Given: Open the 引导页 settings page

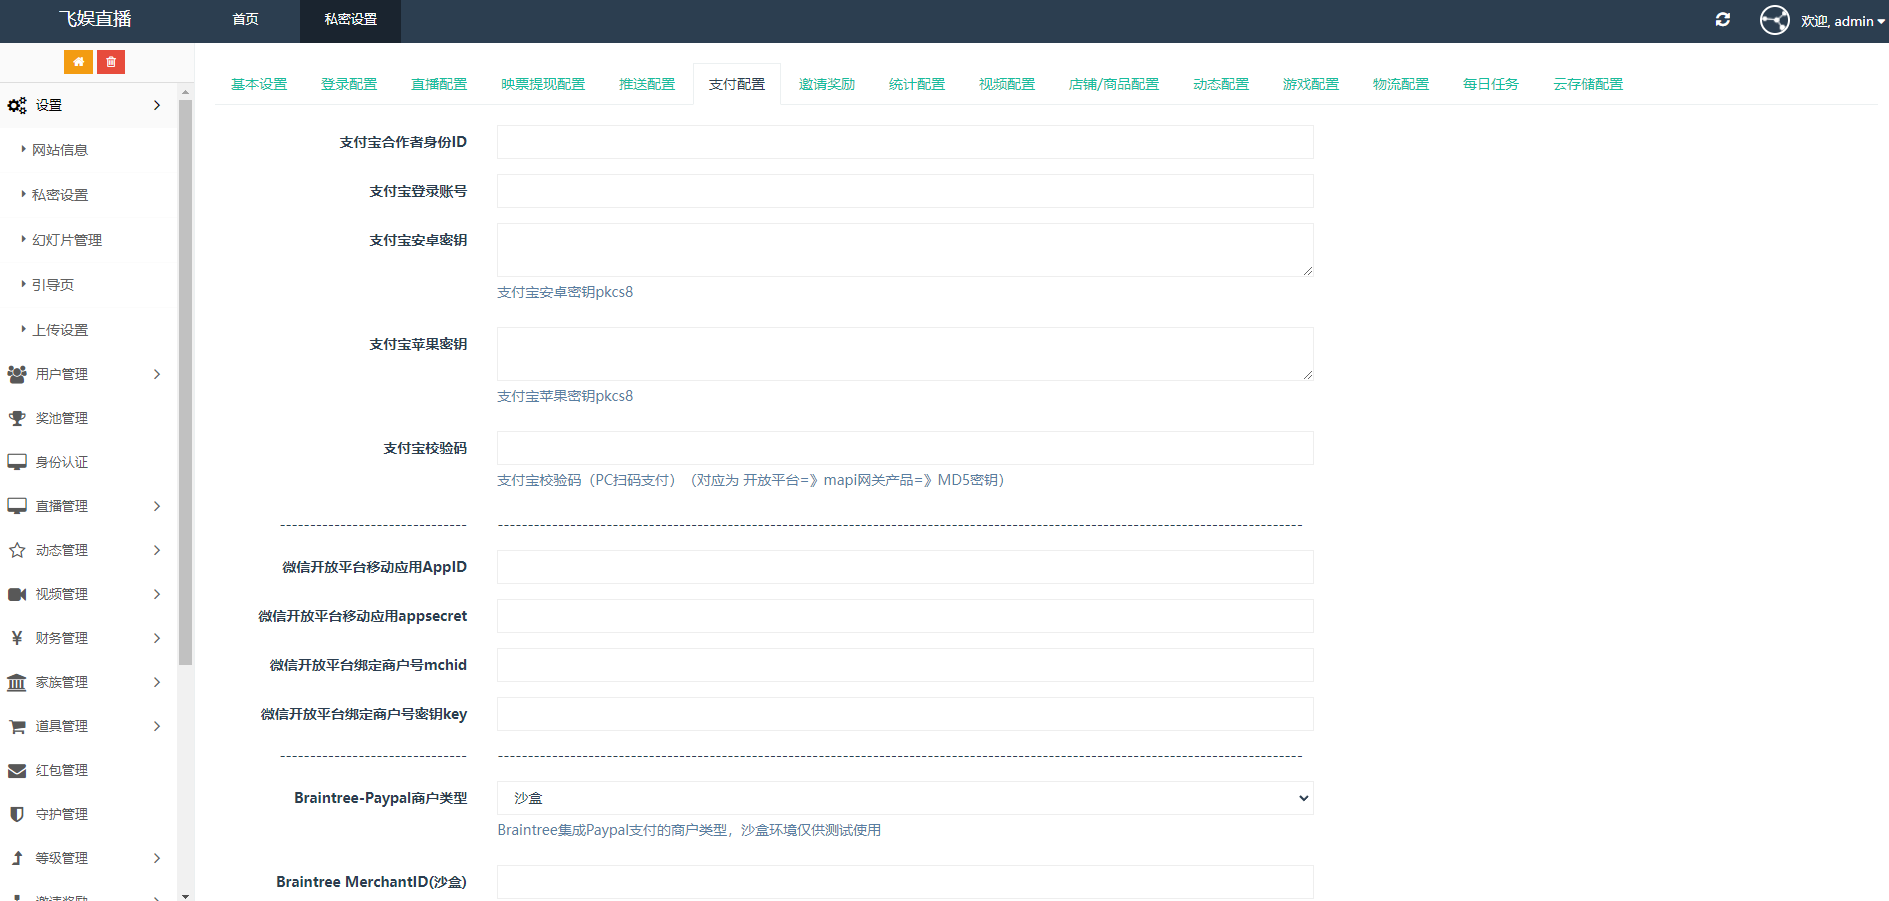Looking at the screenshot, I should click(52, 284).
